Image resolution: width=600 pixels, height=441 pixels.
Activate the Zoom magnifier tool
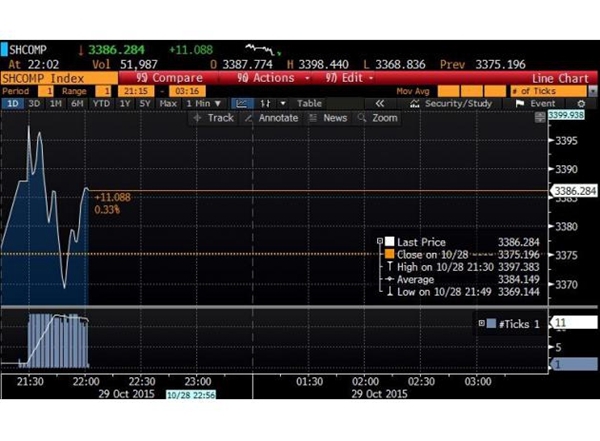pos(377,118)
